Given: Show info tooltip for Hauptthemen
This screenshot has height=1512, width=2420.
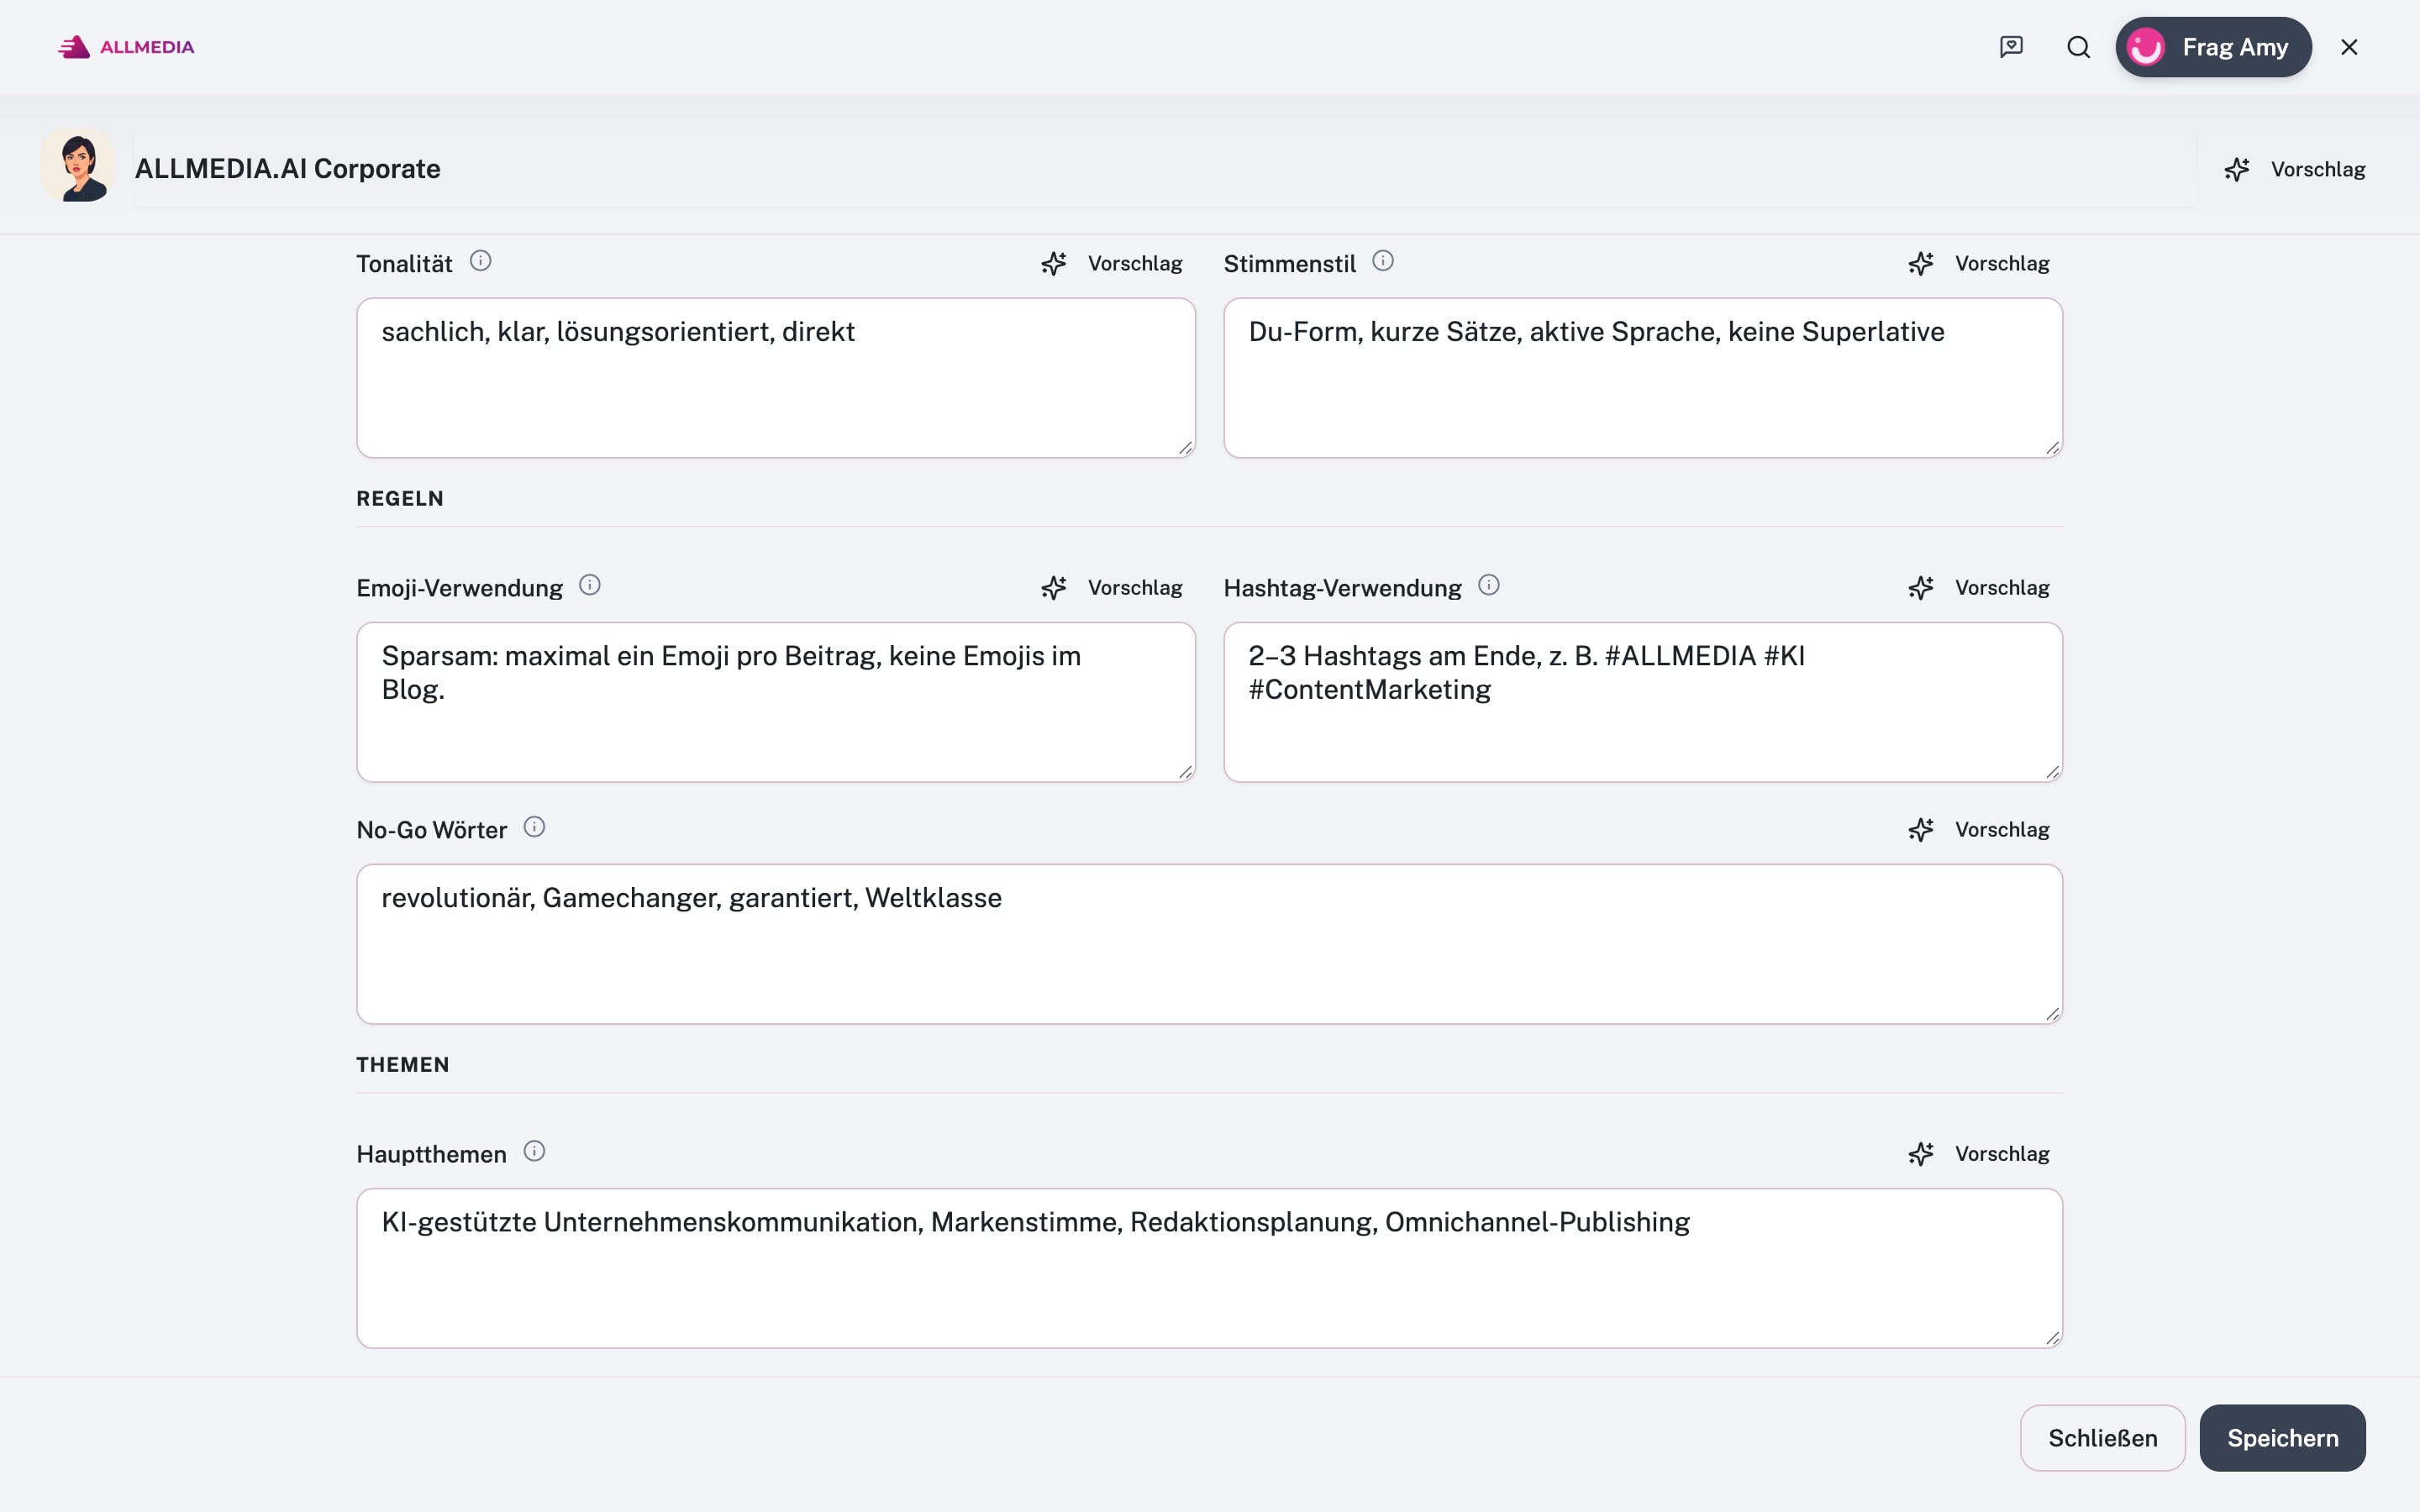Looking at the screenshot, I should pyautogui.click(x=534, y=1151).
